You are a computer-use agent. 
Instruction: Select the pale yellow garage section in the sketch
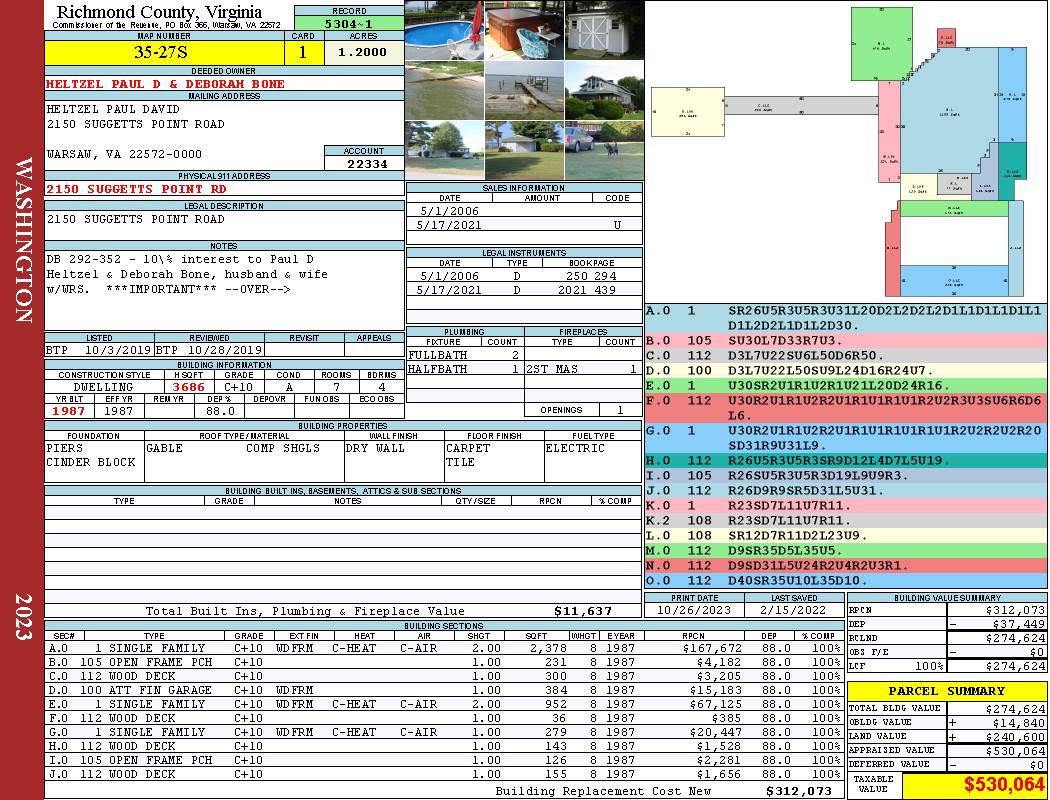(x=688, y=112)
